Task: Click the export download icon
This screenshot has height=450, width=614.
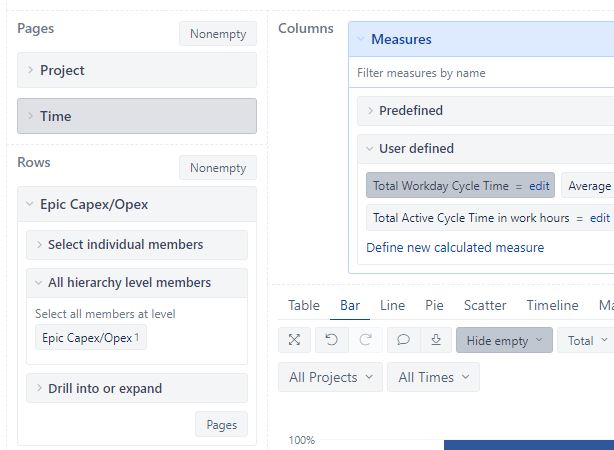Action: click(436, 340)
